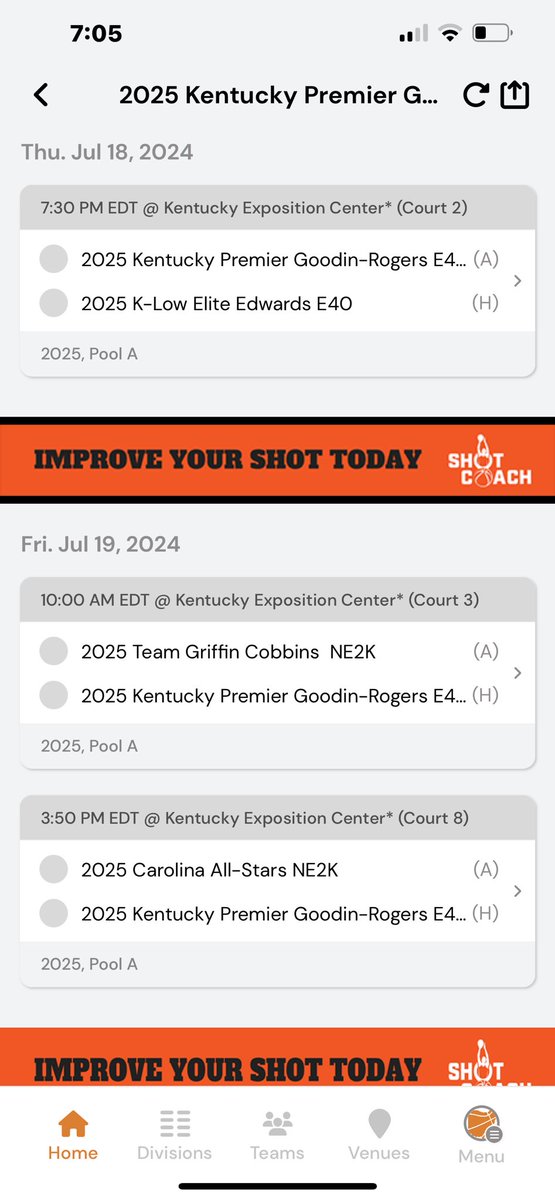Open the Teams tab icon
The image size is (555, 1200).
click(x=277, y=1124)
